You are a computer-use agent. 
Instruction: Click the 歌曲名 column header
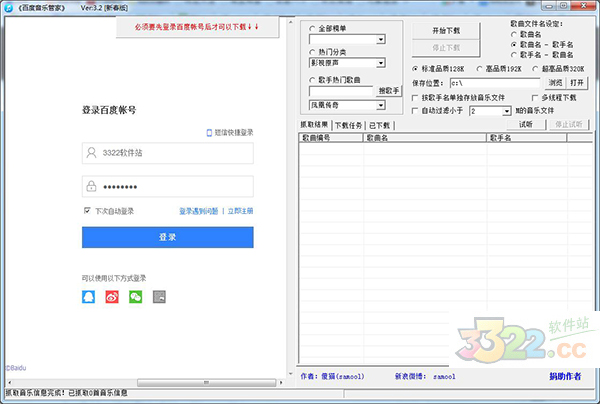[424, 138]
